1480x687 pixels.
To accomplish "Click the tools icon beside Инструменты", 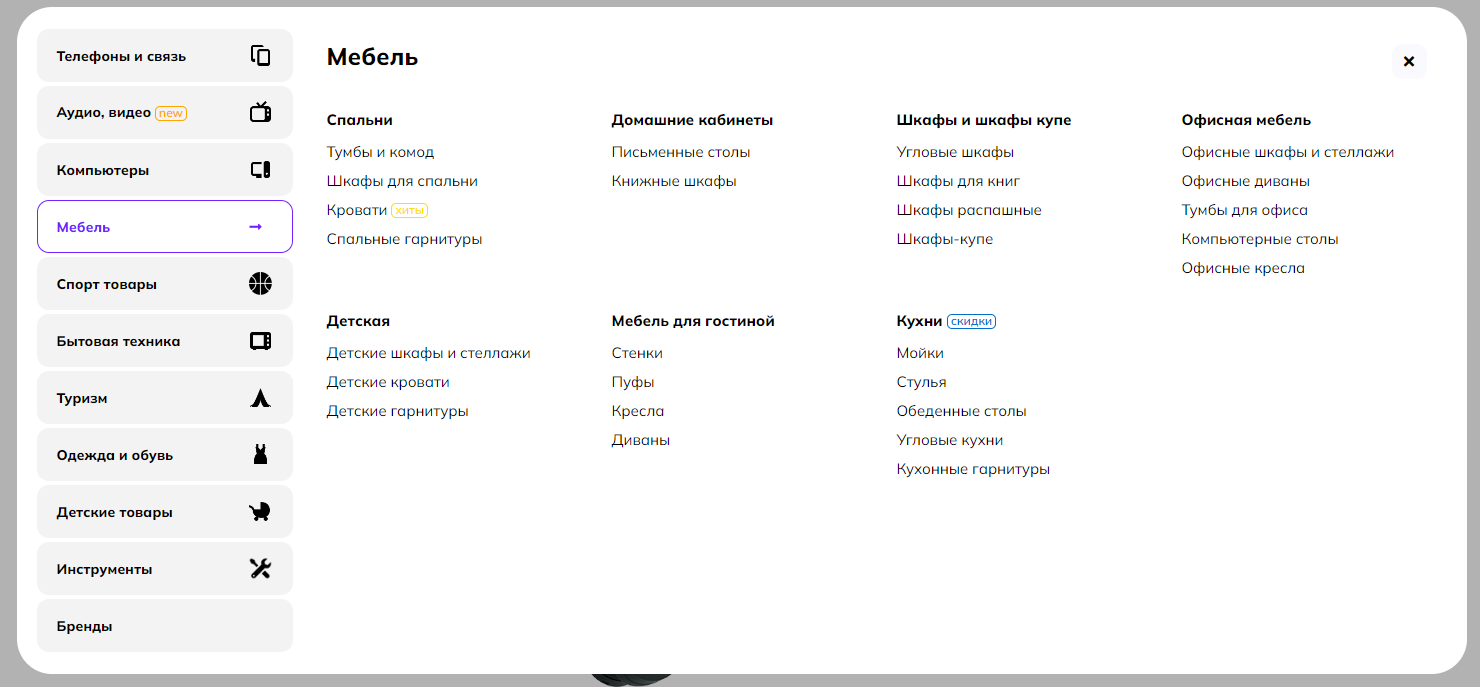I will (x=260, y=569).
